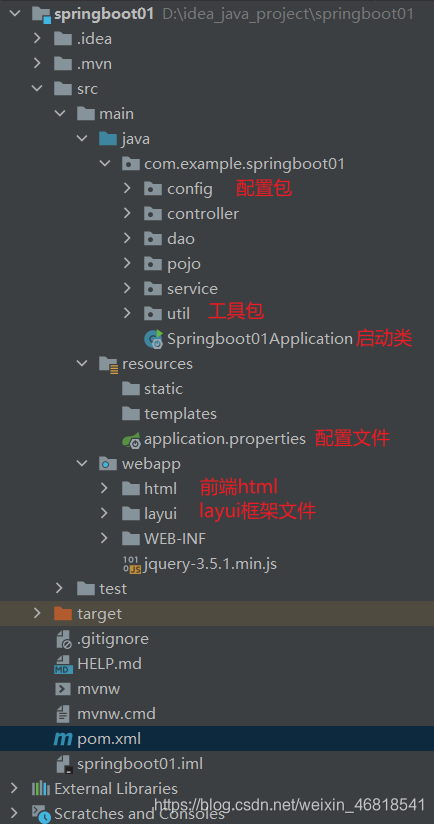Viewport: 434px width, 824px height.
Task: Click the springboot01.iml file icon
Action: point(64,764)
